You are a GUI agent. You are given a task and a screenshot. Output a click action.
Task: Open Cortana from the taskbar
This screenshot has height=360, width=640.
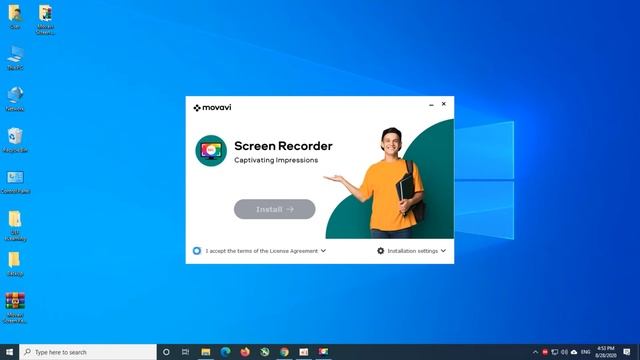coord(166,352)
